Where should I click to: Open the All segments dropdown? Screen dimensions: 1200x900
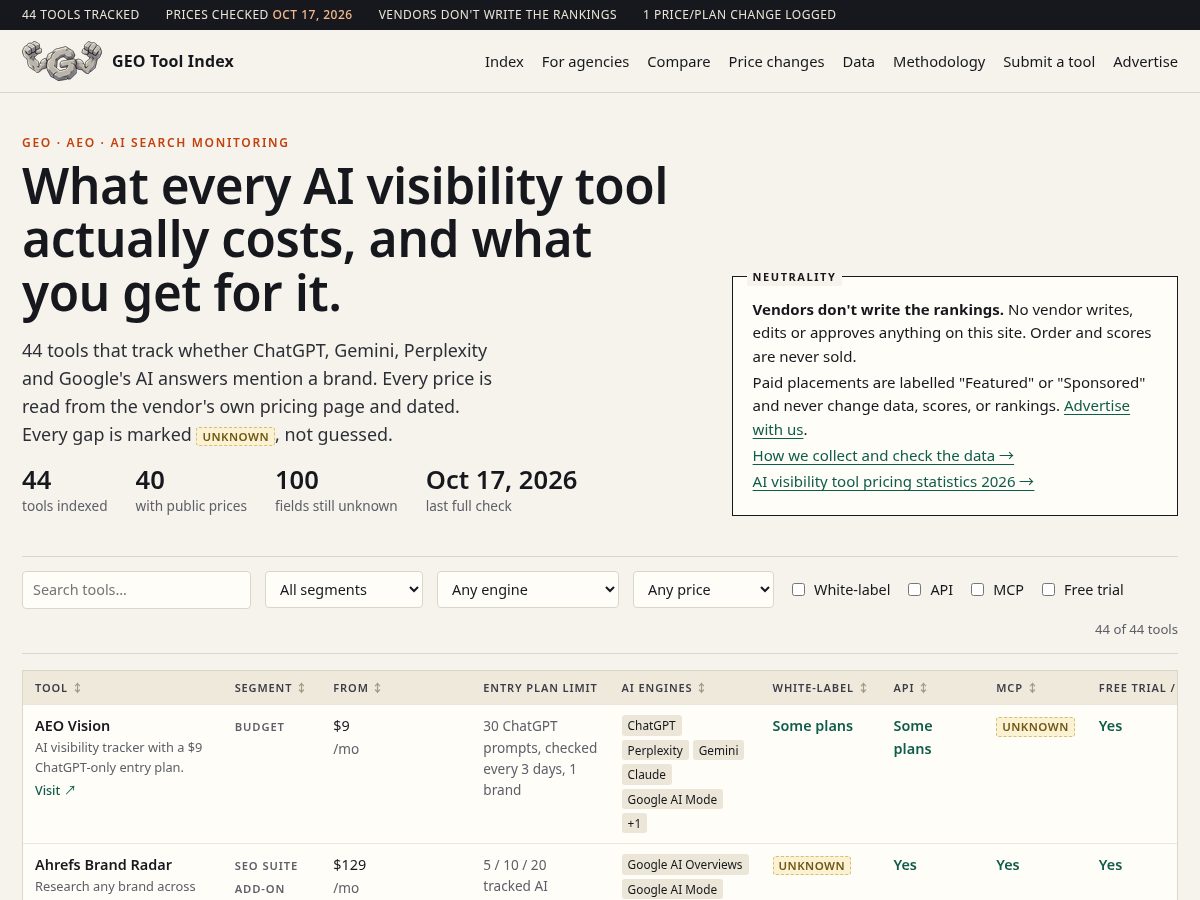coord(344,590)
